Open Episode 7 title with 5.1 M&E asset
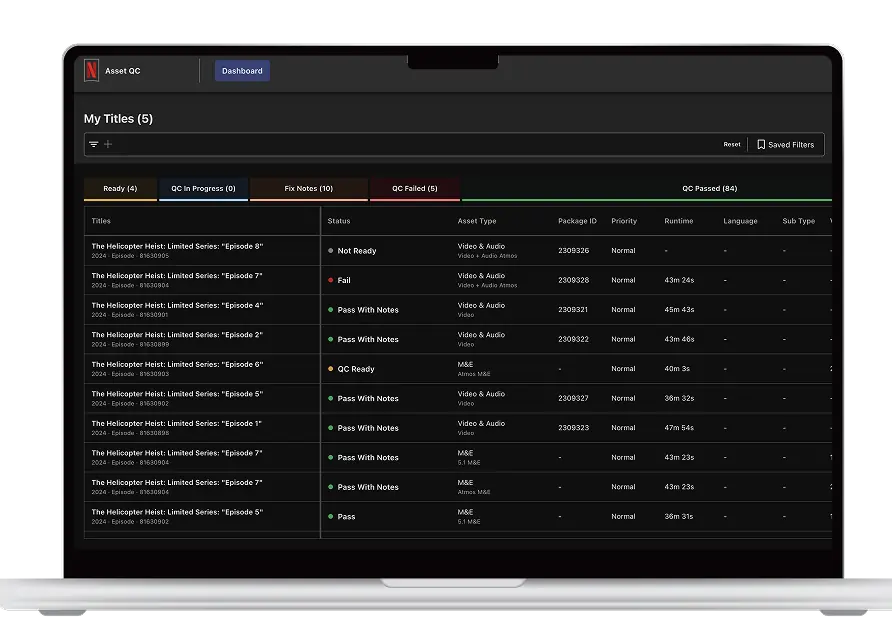Image resolution: width=892 pixels, height=624 pixels. 177,453
